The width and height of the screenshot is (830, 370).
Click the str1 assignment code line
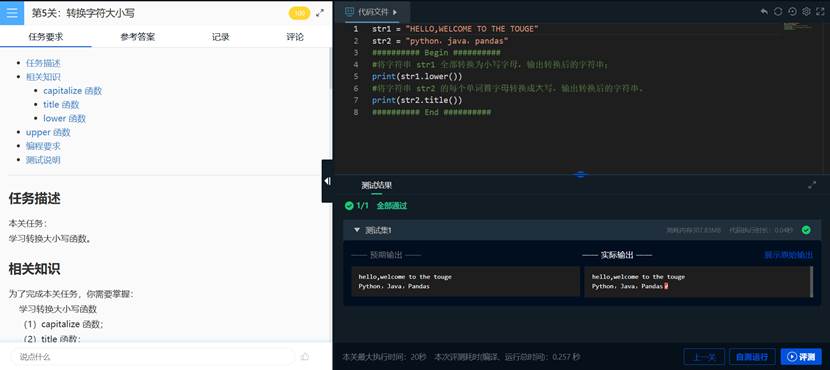pyautogui.click(x=455, y=29)
